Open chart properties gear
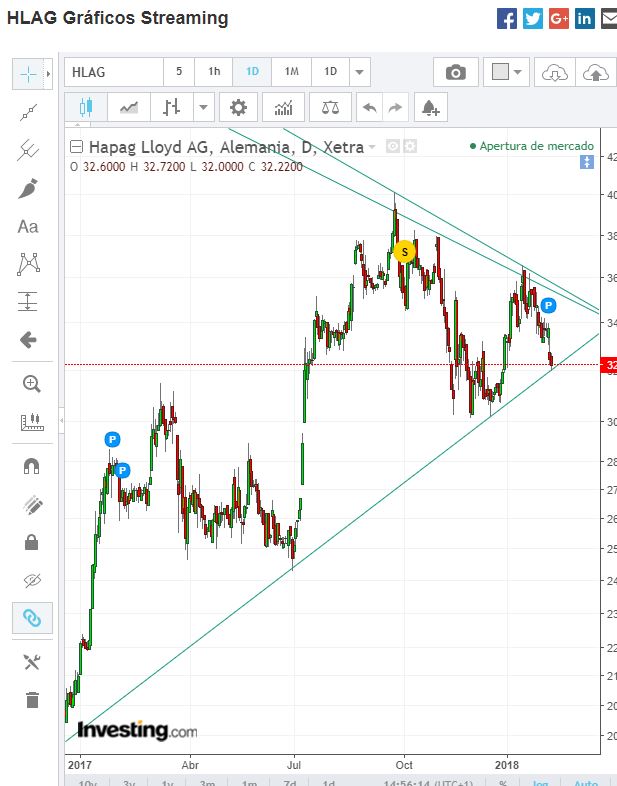Screen dimensions: 617x786 pos(239,107)
